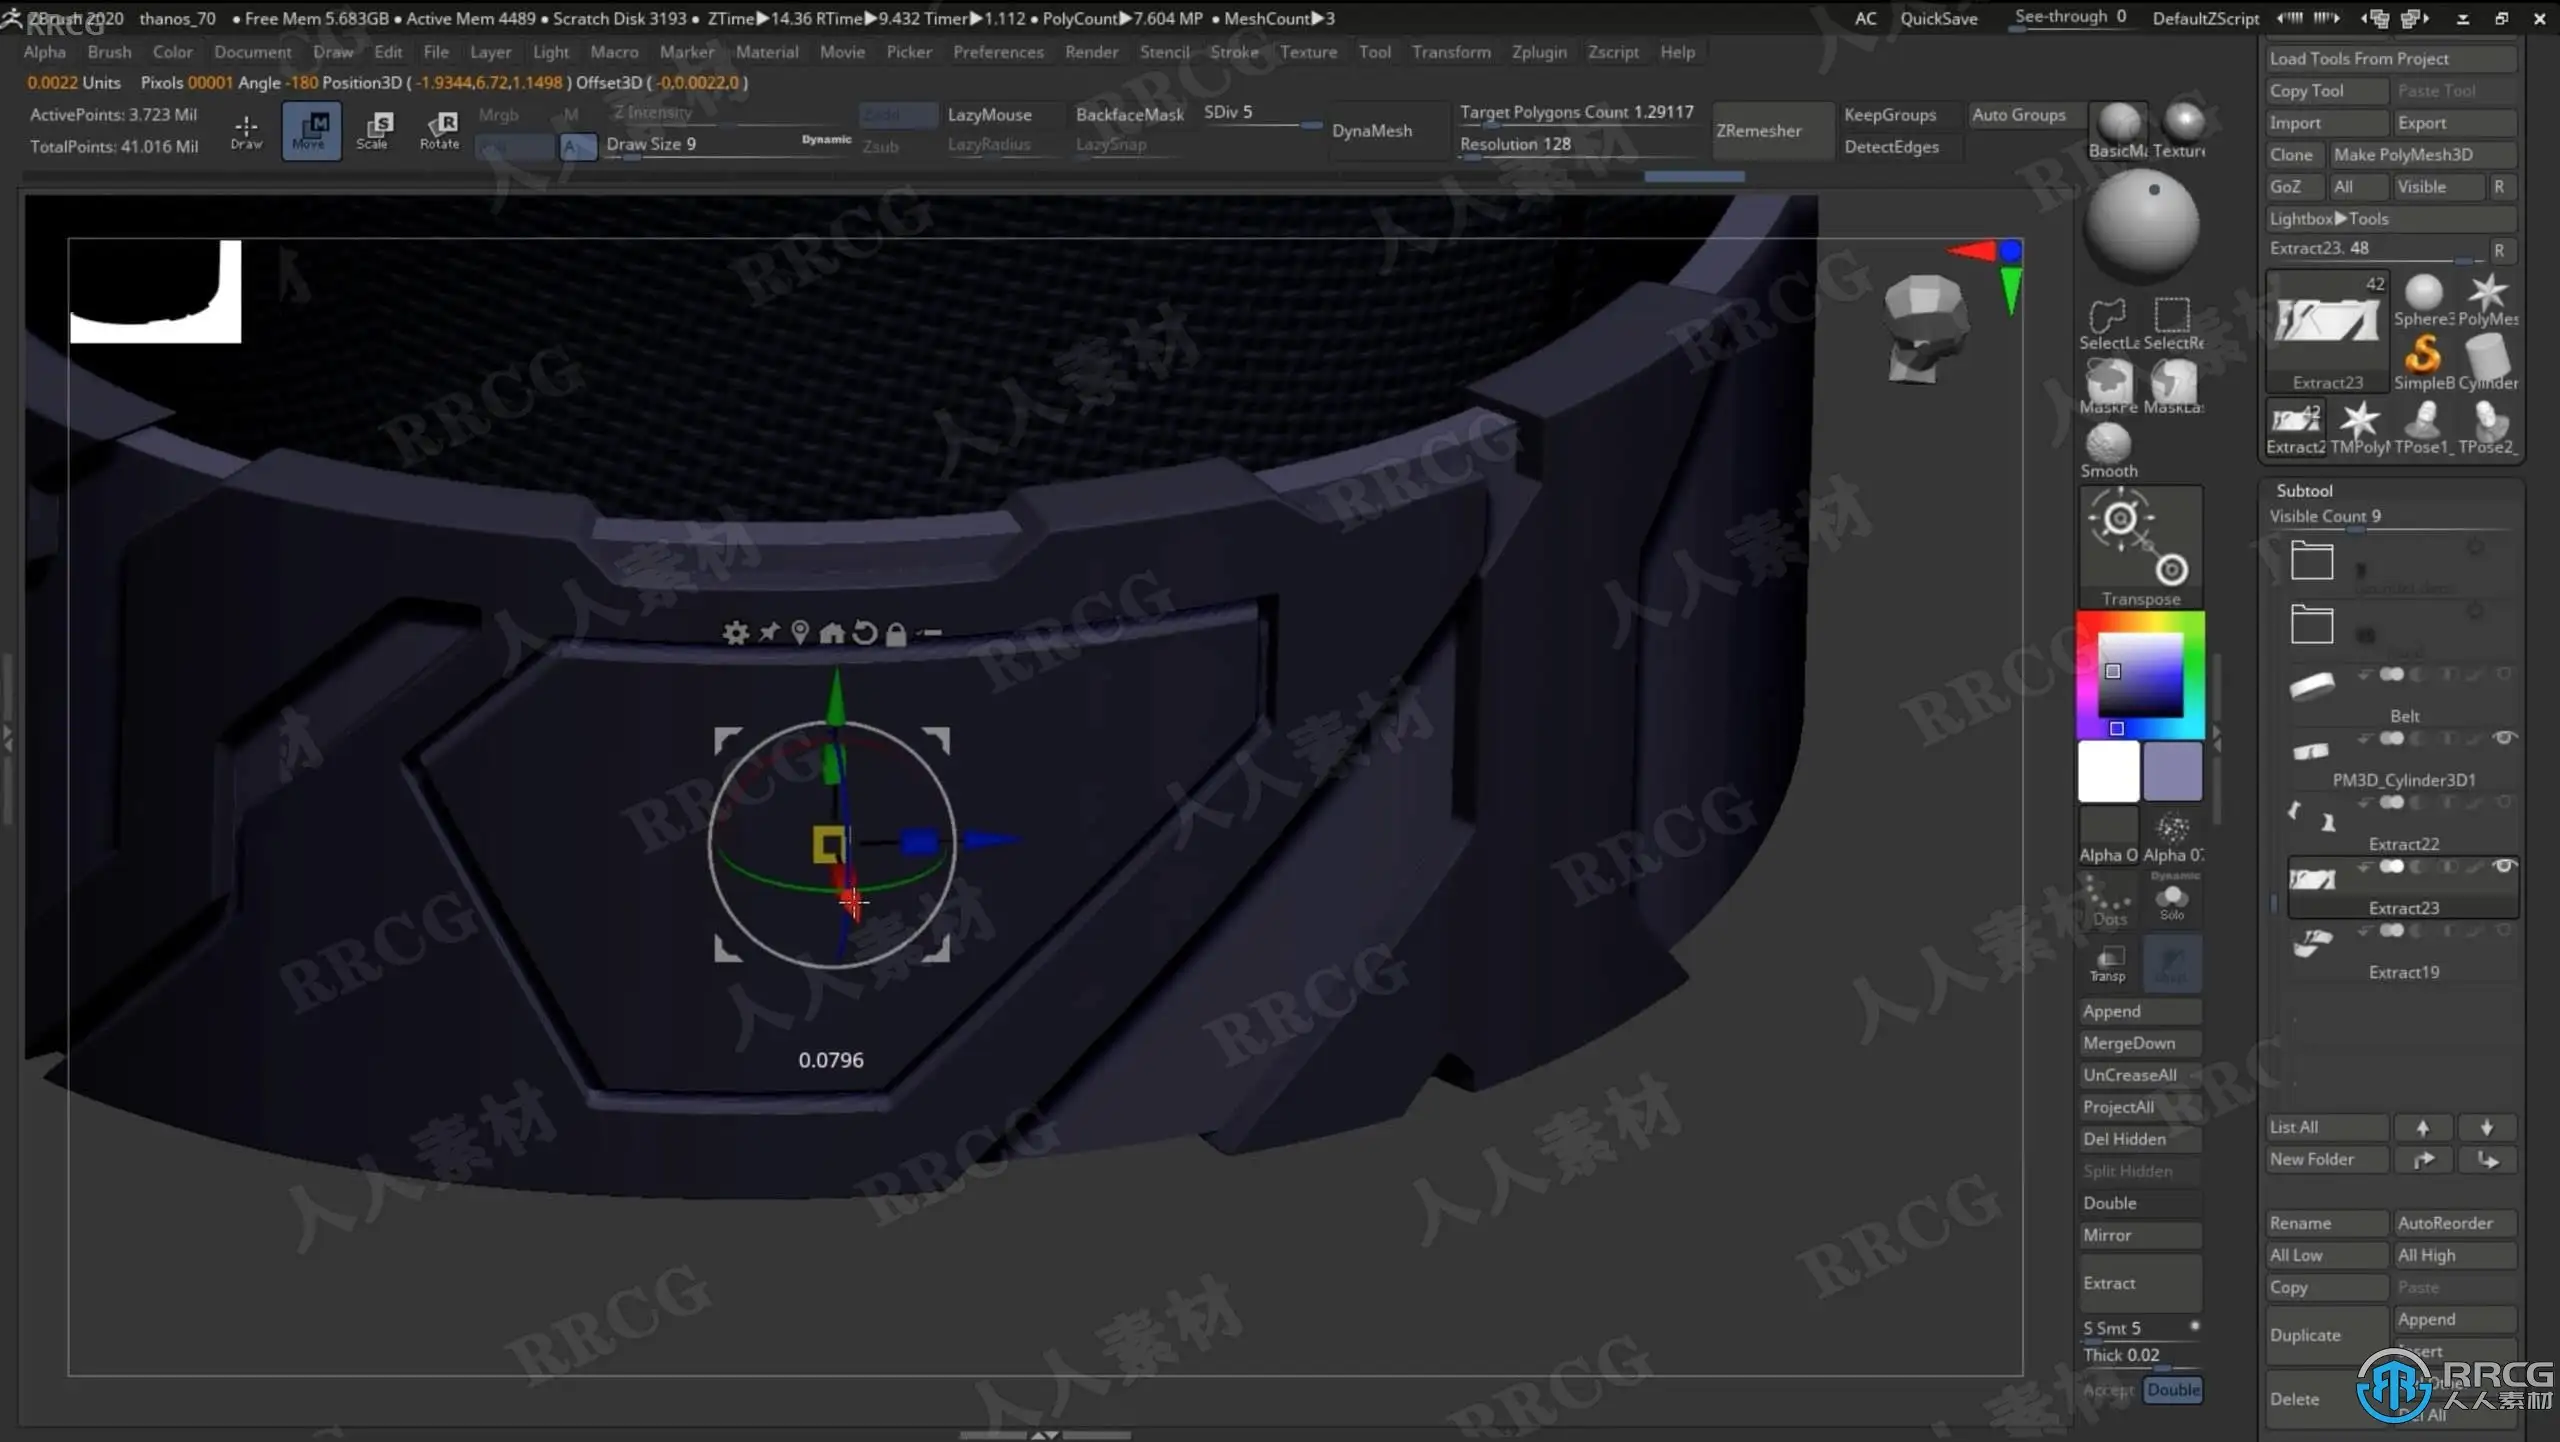Select the Rotate transform tool
The height and width of the screenshot is (1442, 2560).
[440, 130]
